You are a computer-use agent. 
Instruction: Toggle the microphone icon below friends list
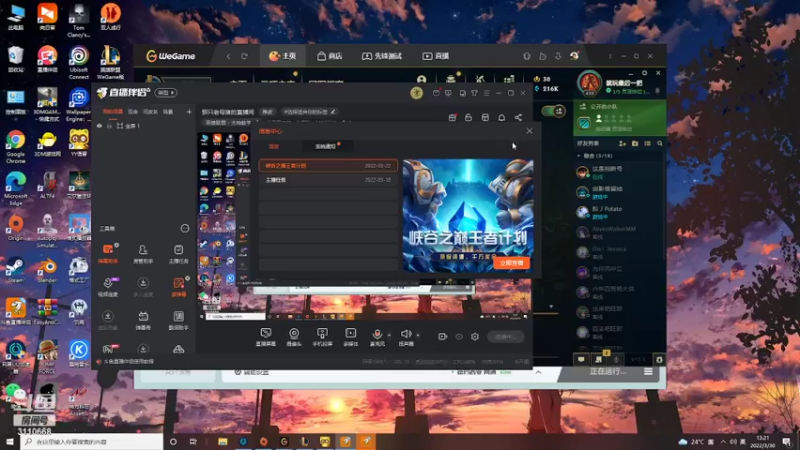[x=616, y=360]
